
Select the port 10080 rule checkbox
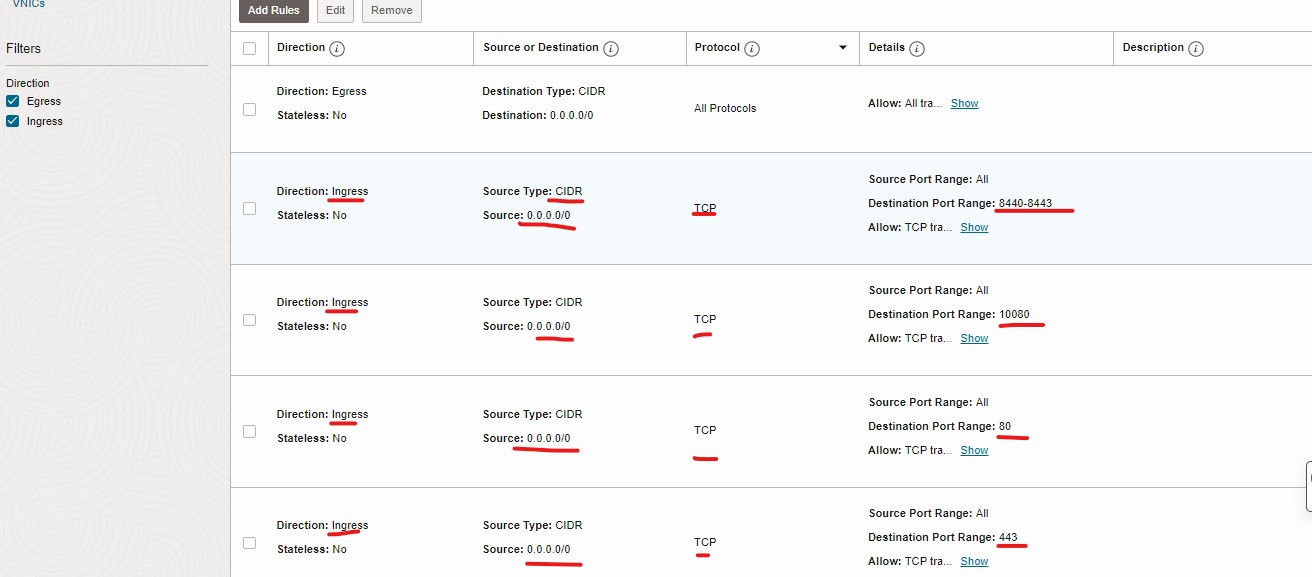click(x=250, y=320)
